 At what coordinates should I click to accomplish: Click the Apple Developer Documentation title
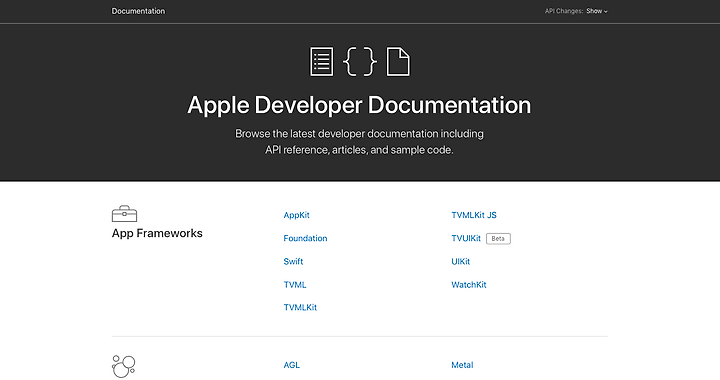pos(359,105)
